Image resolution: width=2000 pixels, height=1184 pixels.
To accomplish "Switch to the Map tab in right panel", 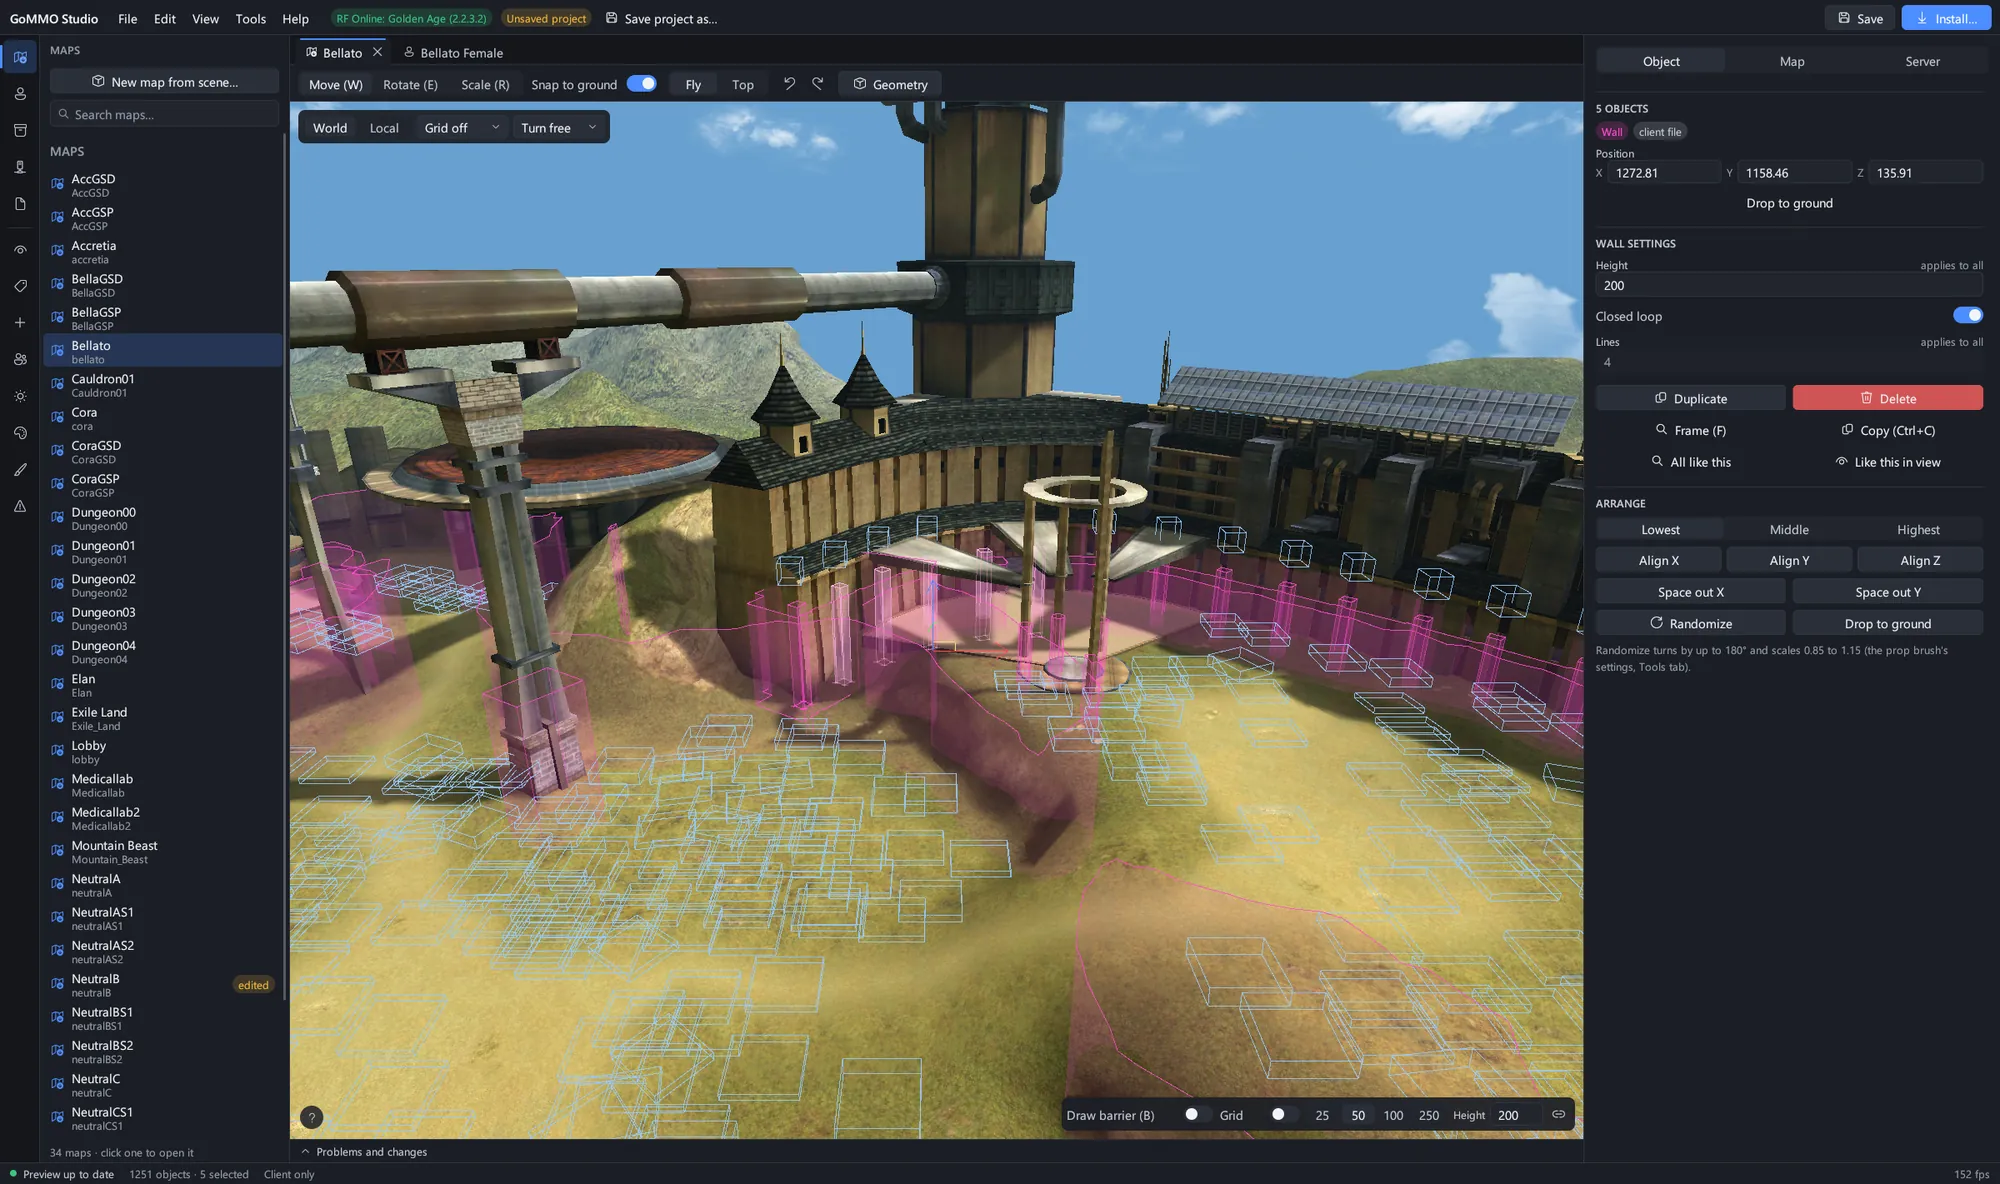I will 1792,61.
